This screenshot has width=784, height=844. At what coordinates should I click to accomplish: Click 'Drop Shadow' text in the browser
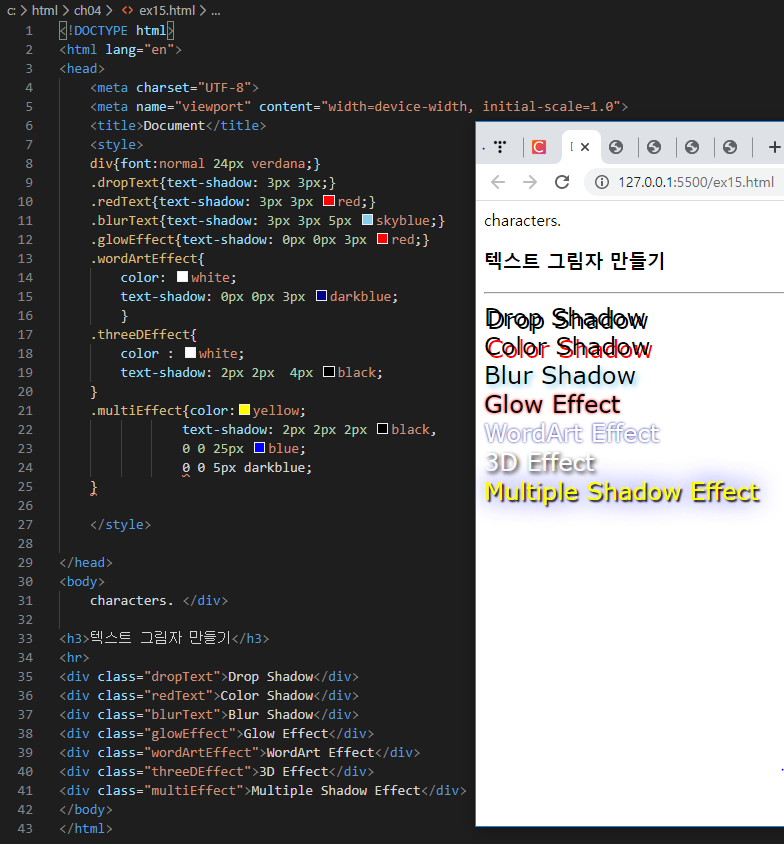pos(566,319)
